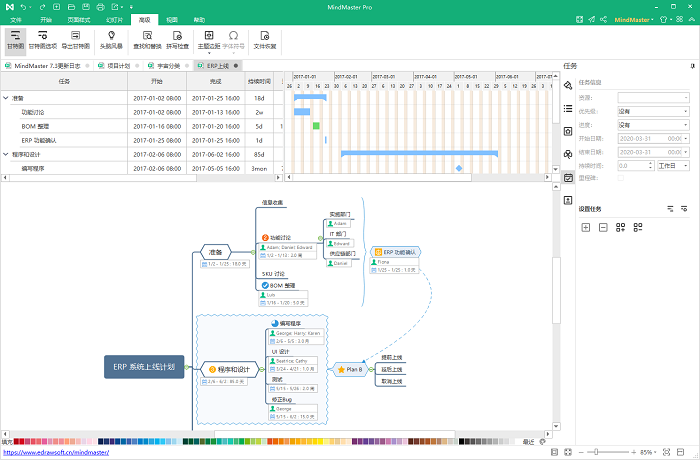Open the 进度 progress dropdown
This screenshot has width=700, height=460.
pyautogui.click(x=653, y=125)
